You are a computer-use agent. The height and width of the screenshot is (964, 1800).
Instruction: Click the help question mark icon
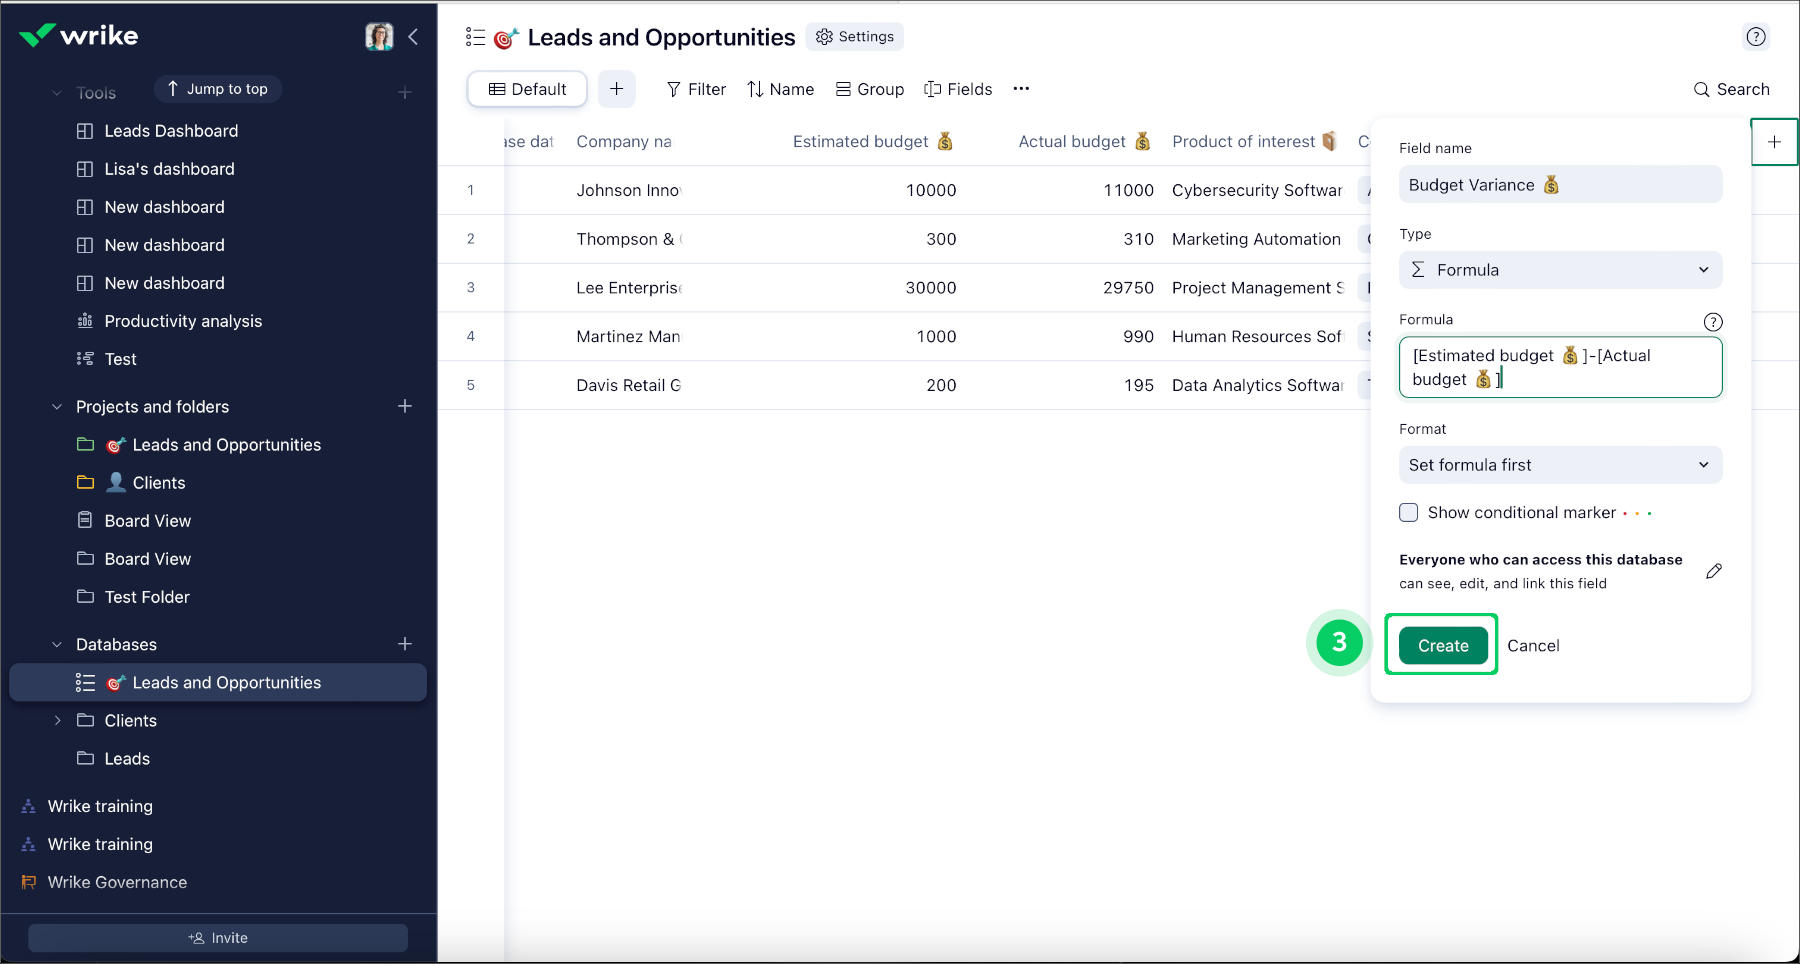pos(1755,37)
